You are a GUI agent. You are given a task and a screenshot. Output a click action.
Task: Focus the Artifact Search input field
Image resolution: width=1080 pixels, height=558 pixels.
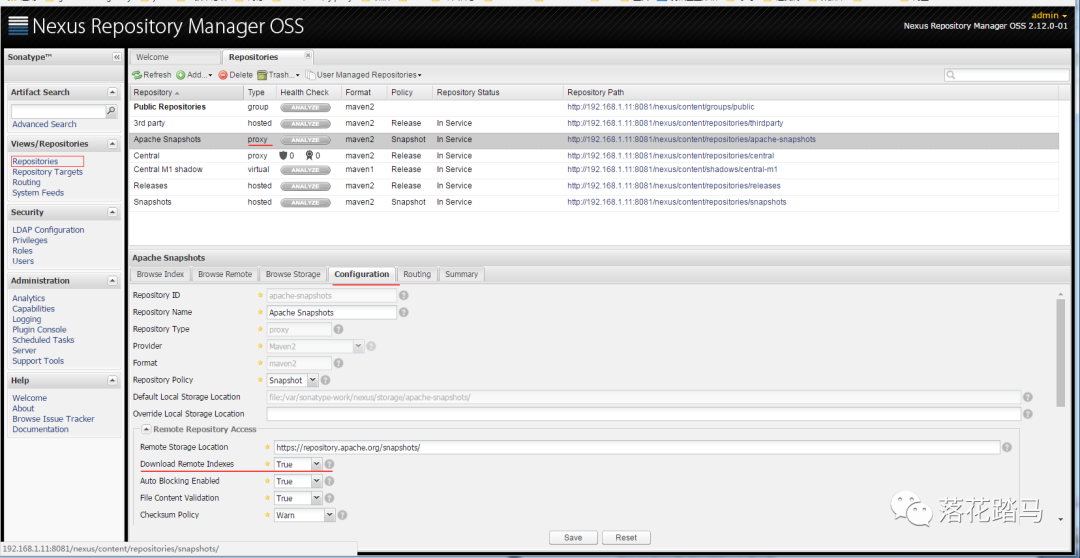58,110
